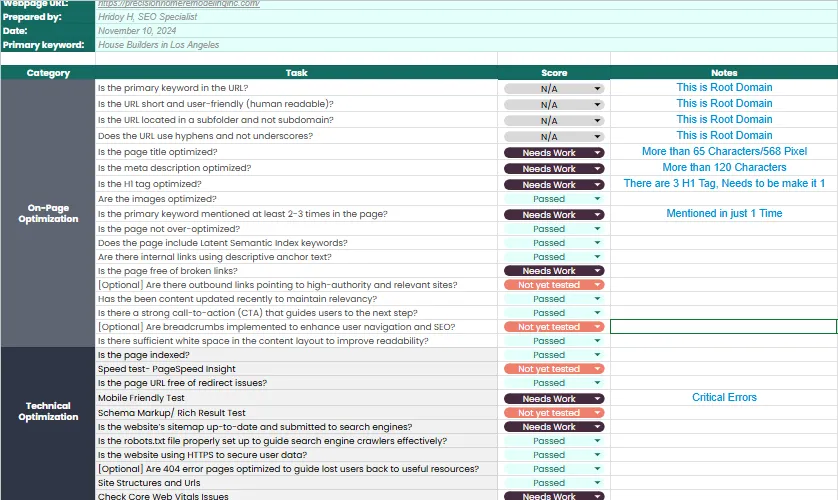Click the empty Notes cell in breadcrumbs row
The height and width of the screenshot is (500, 838).
tap(724, 326)
